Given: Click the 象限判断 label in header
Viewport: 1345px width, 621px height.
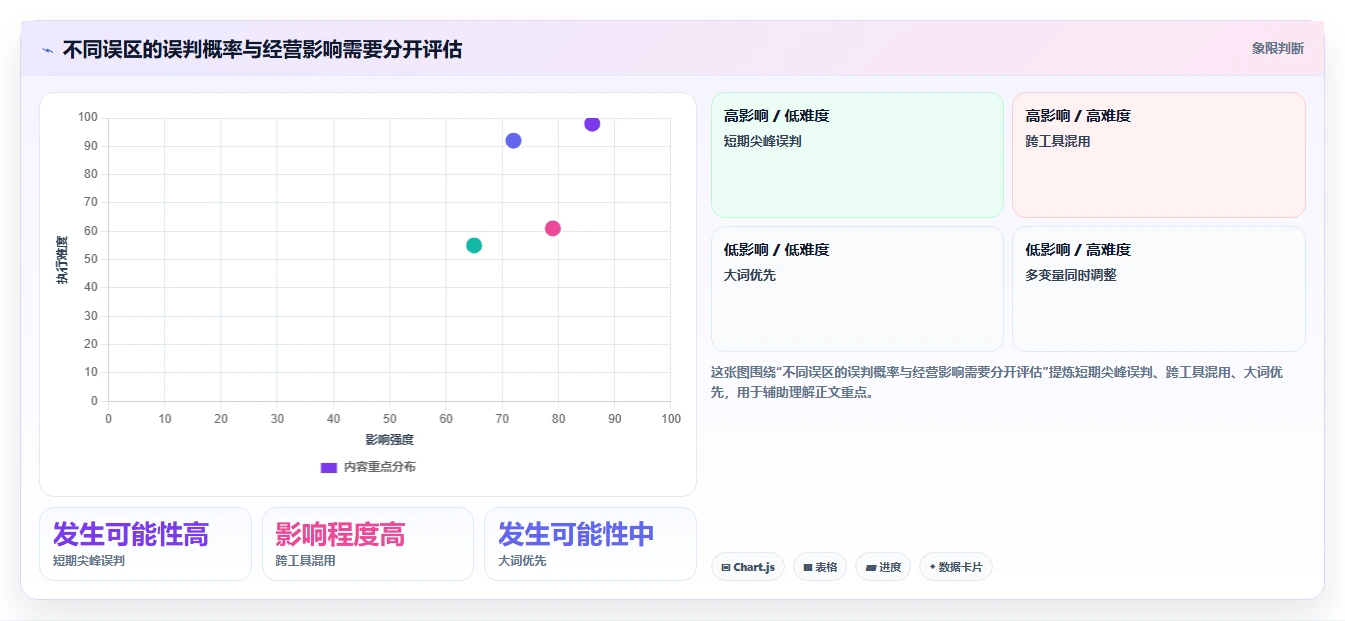Looking at the screenshot, I should point(1277,48).
